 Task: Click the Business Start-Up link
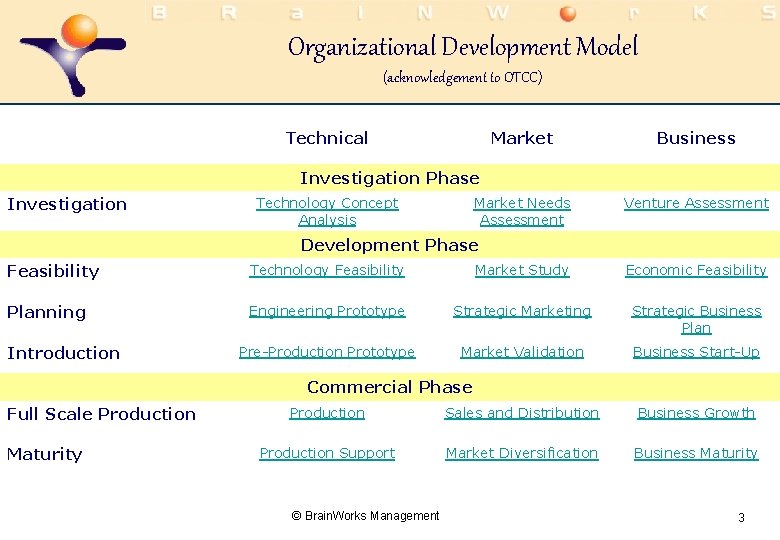point(696,352)
